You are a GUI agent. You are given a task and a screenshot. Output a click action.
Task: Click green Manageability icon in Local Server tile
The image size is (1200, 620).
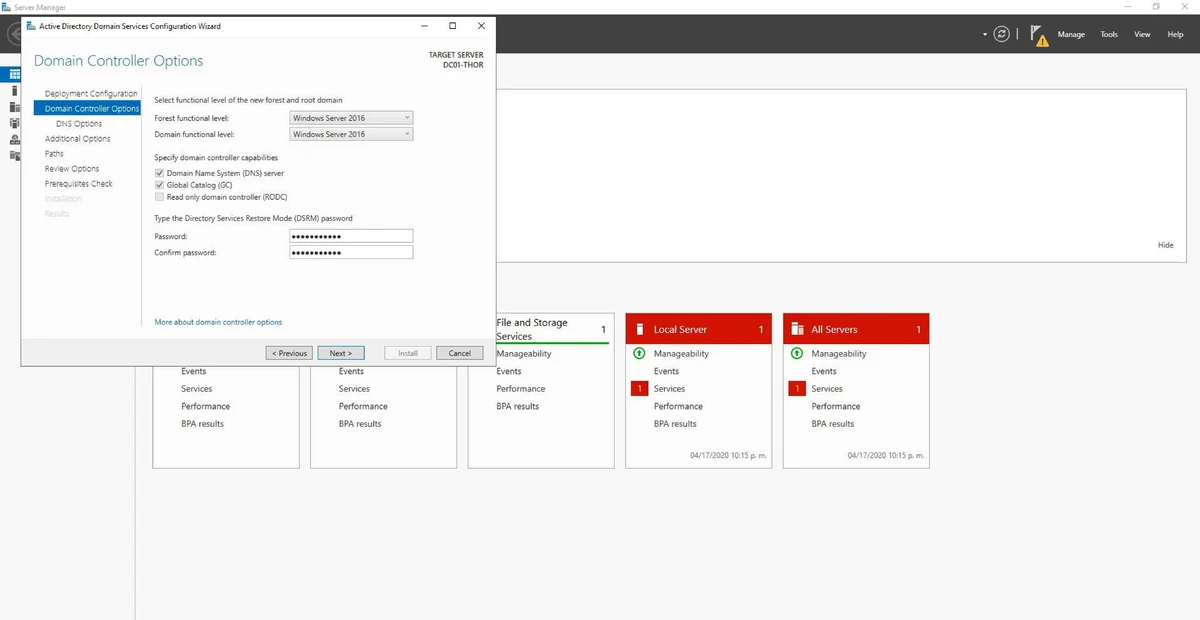coord(639,353)
